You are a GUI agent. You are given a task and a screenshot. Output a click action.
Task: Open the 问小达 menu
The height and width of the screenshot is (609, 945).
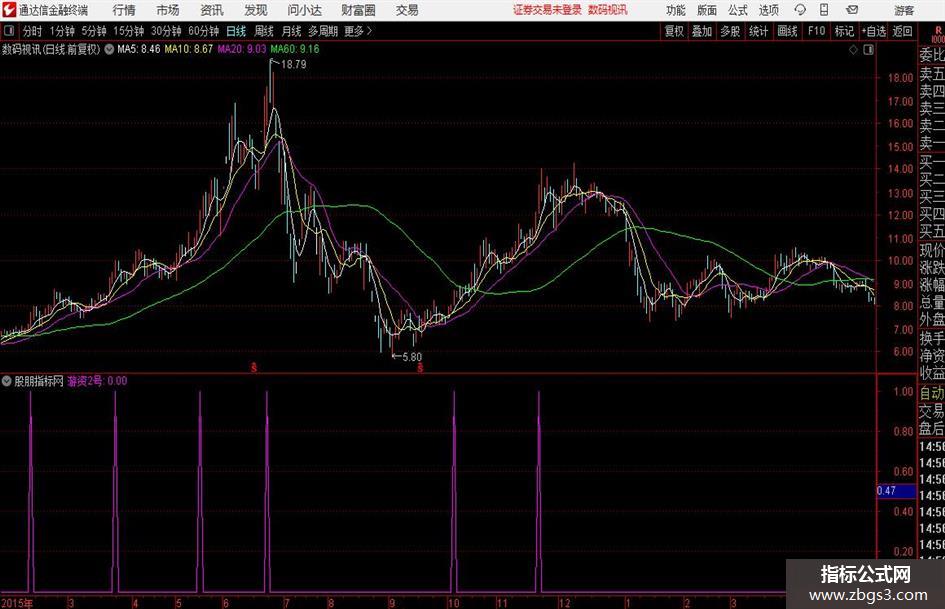pos(304,10)
